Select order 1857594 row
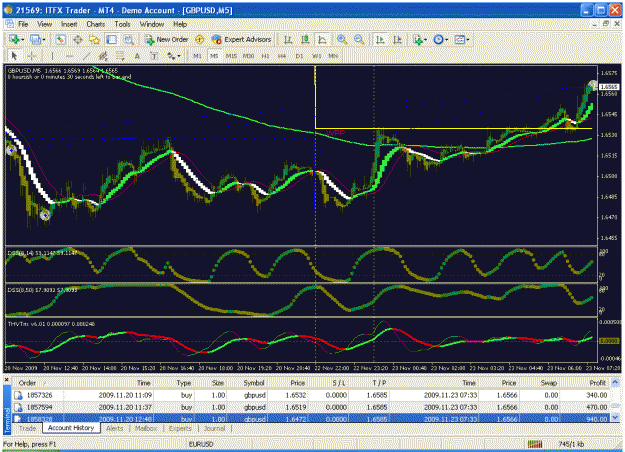The image size is (625, 452). pos(311,407)
